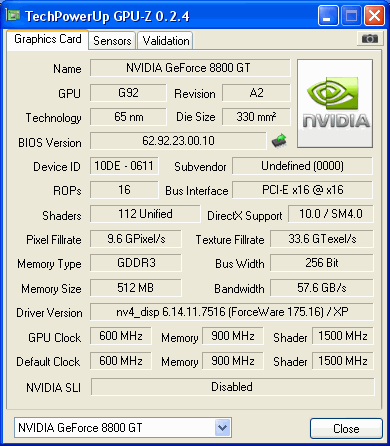Click the Texture Fillrate field 33.6 GTexel/s
Viewport: 390px width, 446px height.
click(x=322, y=239)
